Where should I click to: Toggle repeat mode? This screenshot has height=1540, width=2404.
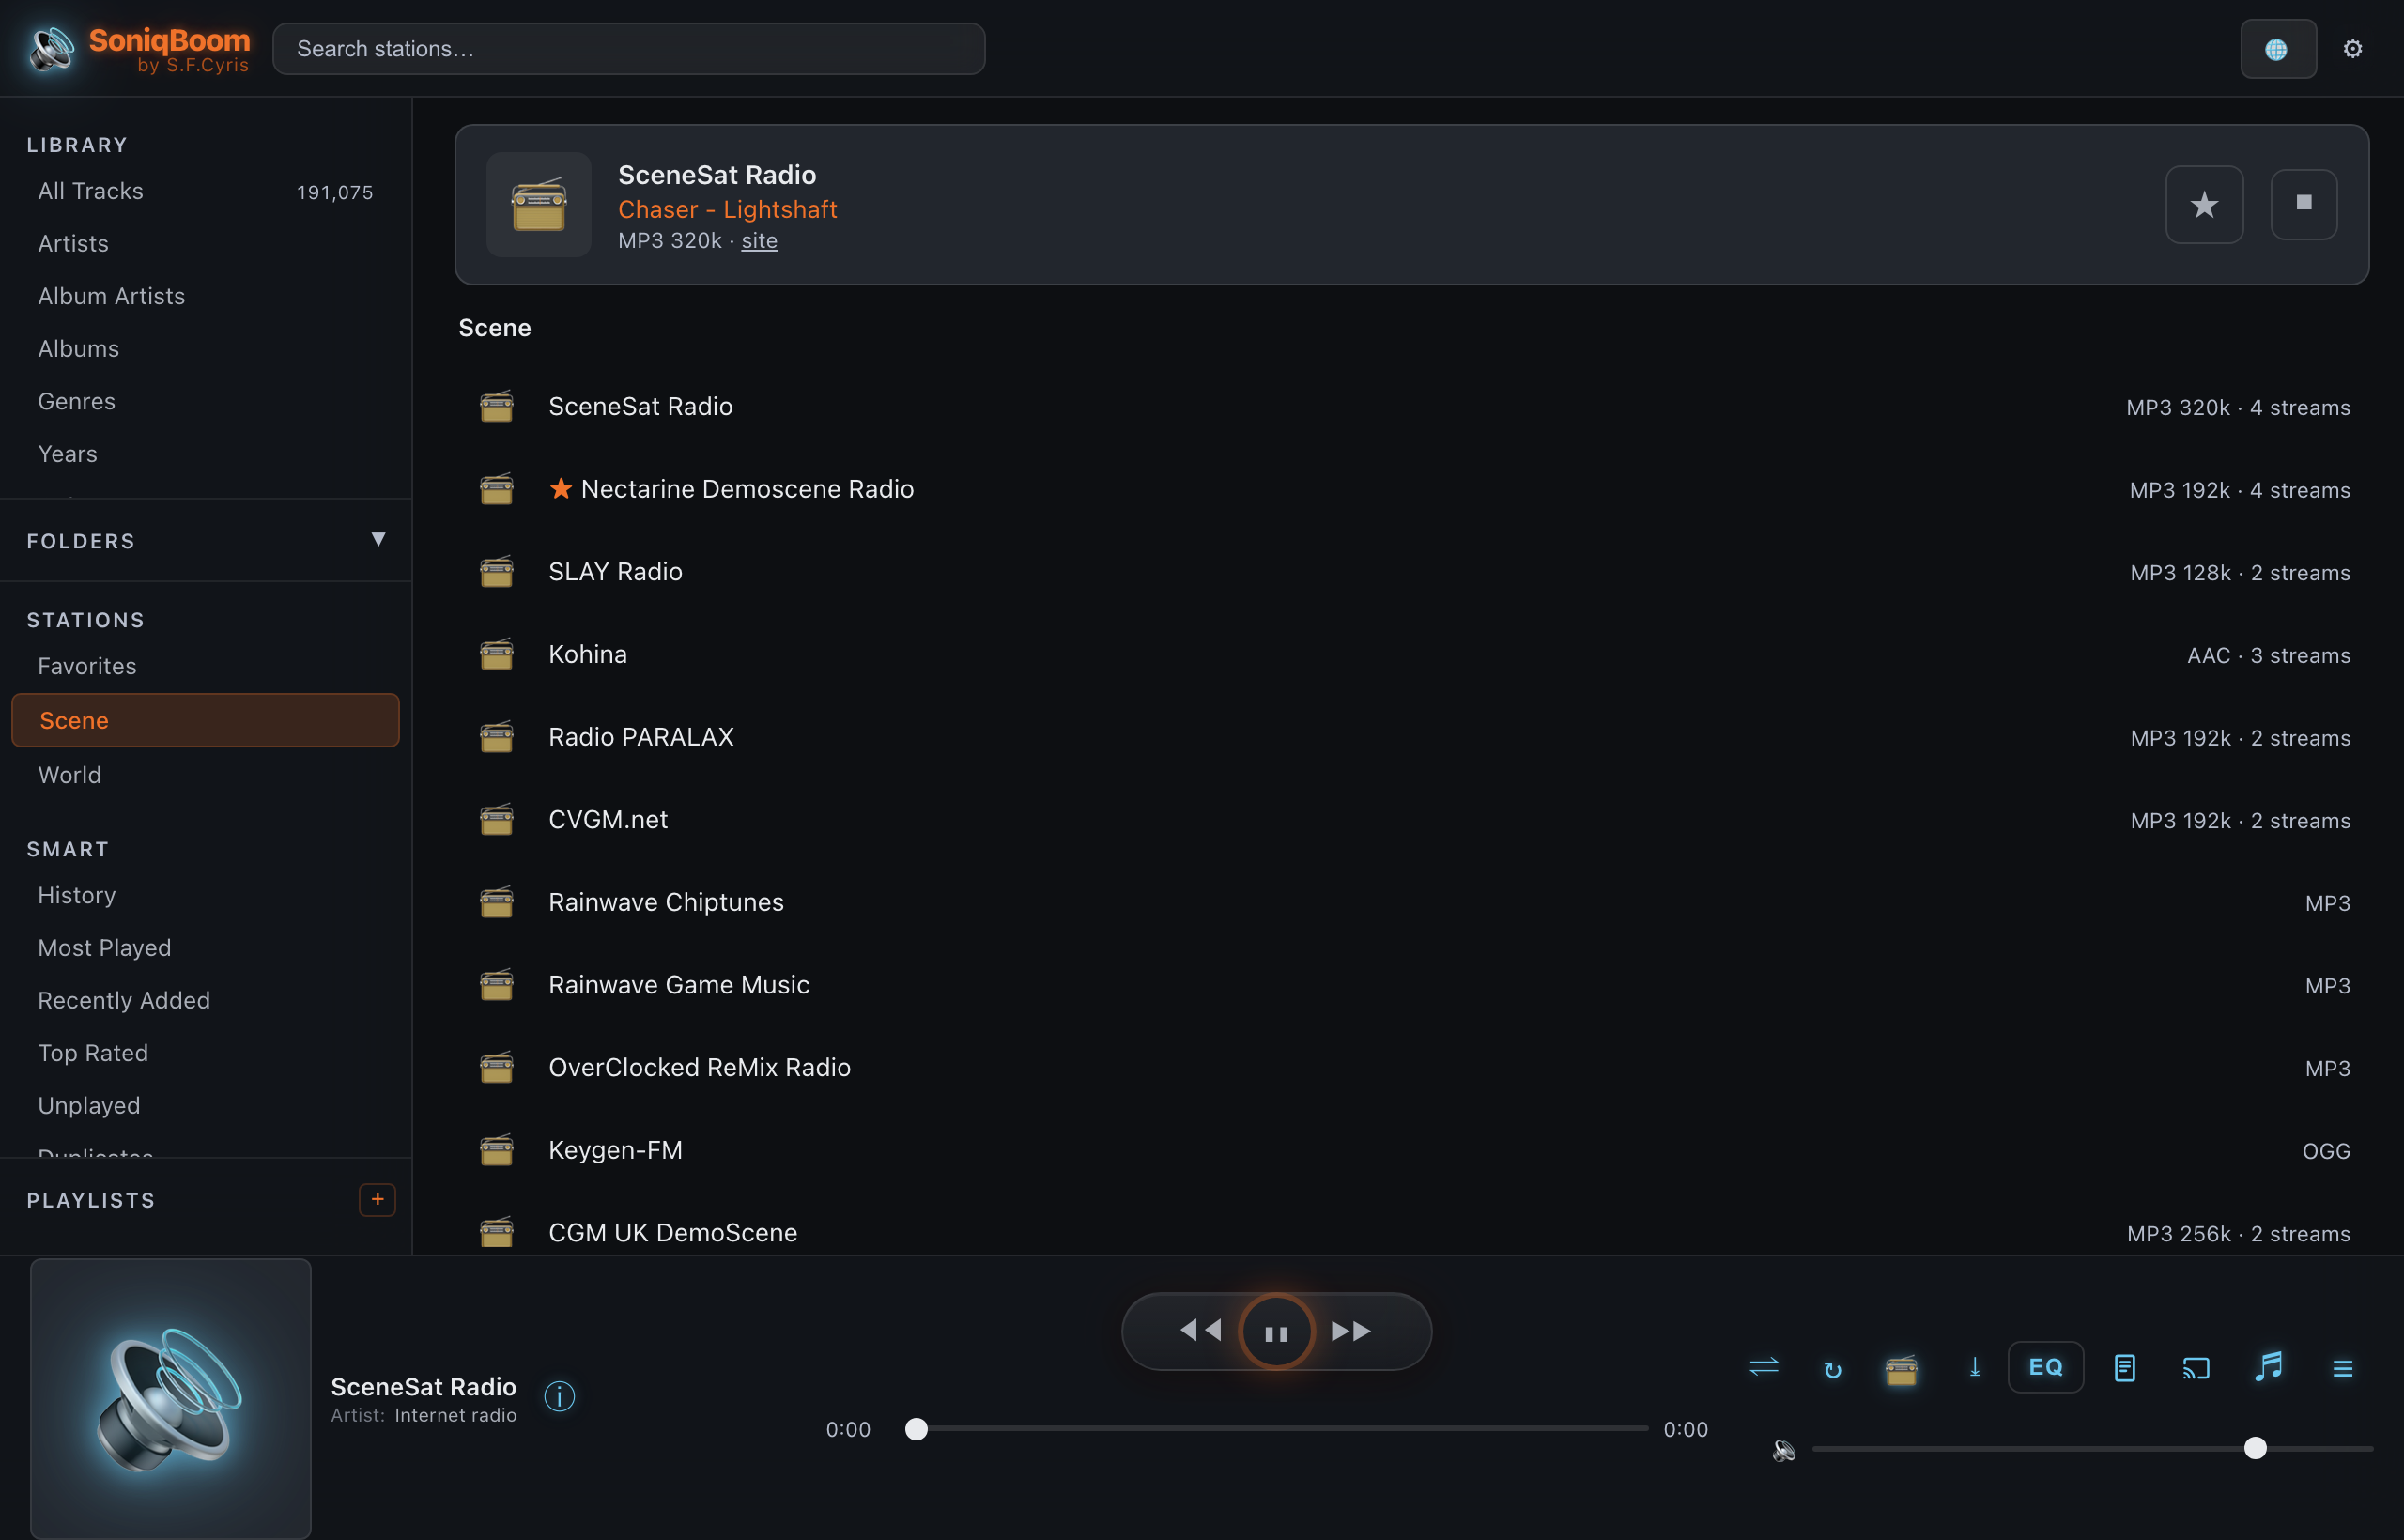[1832, 1369]
